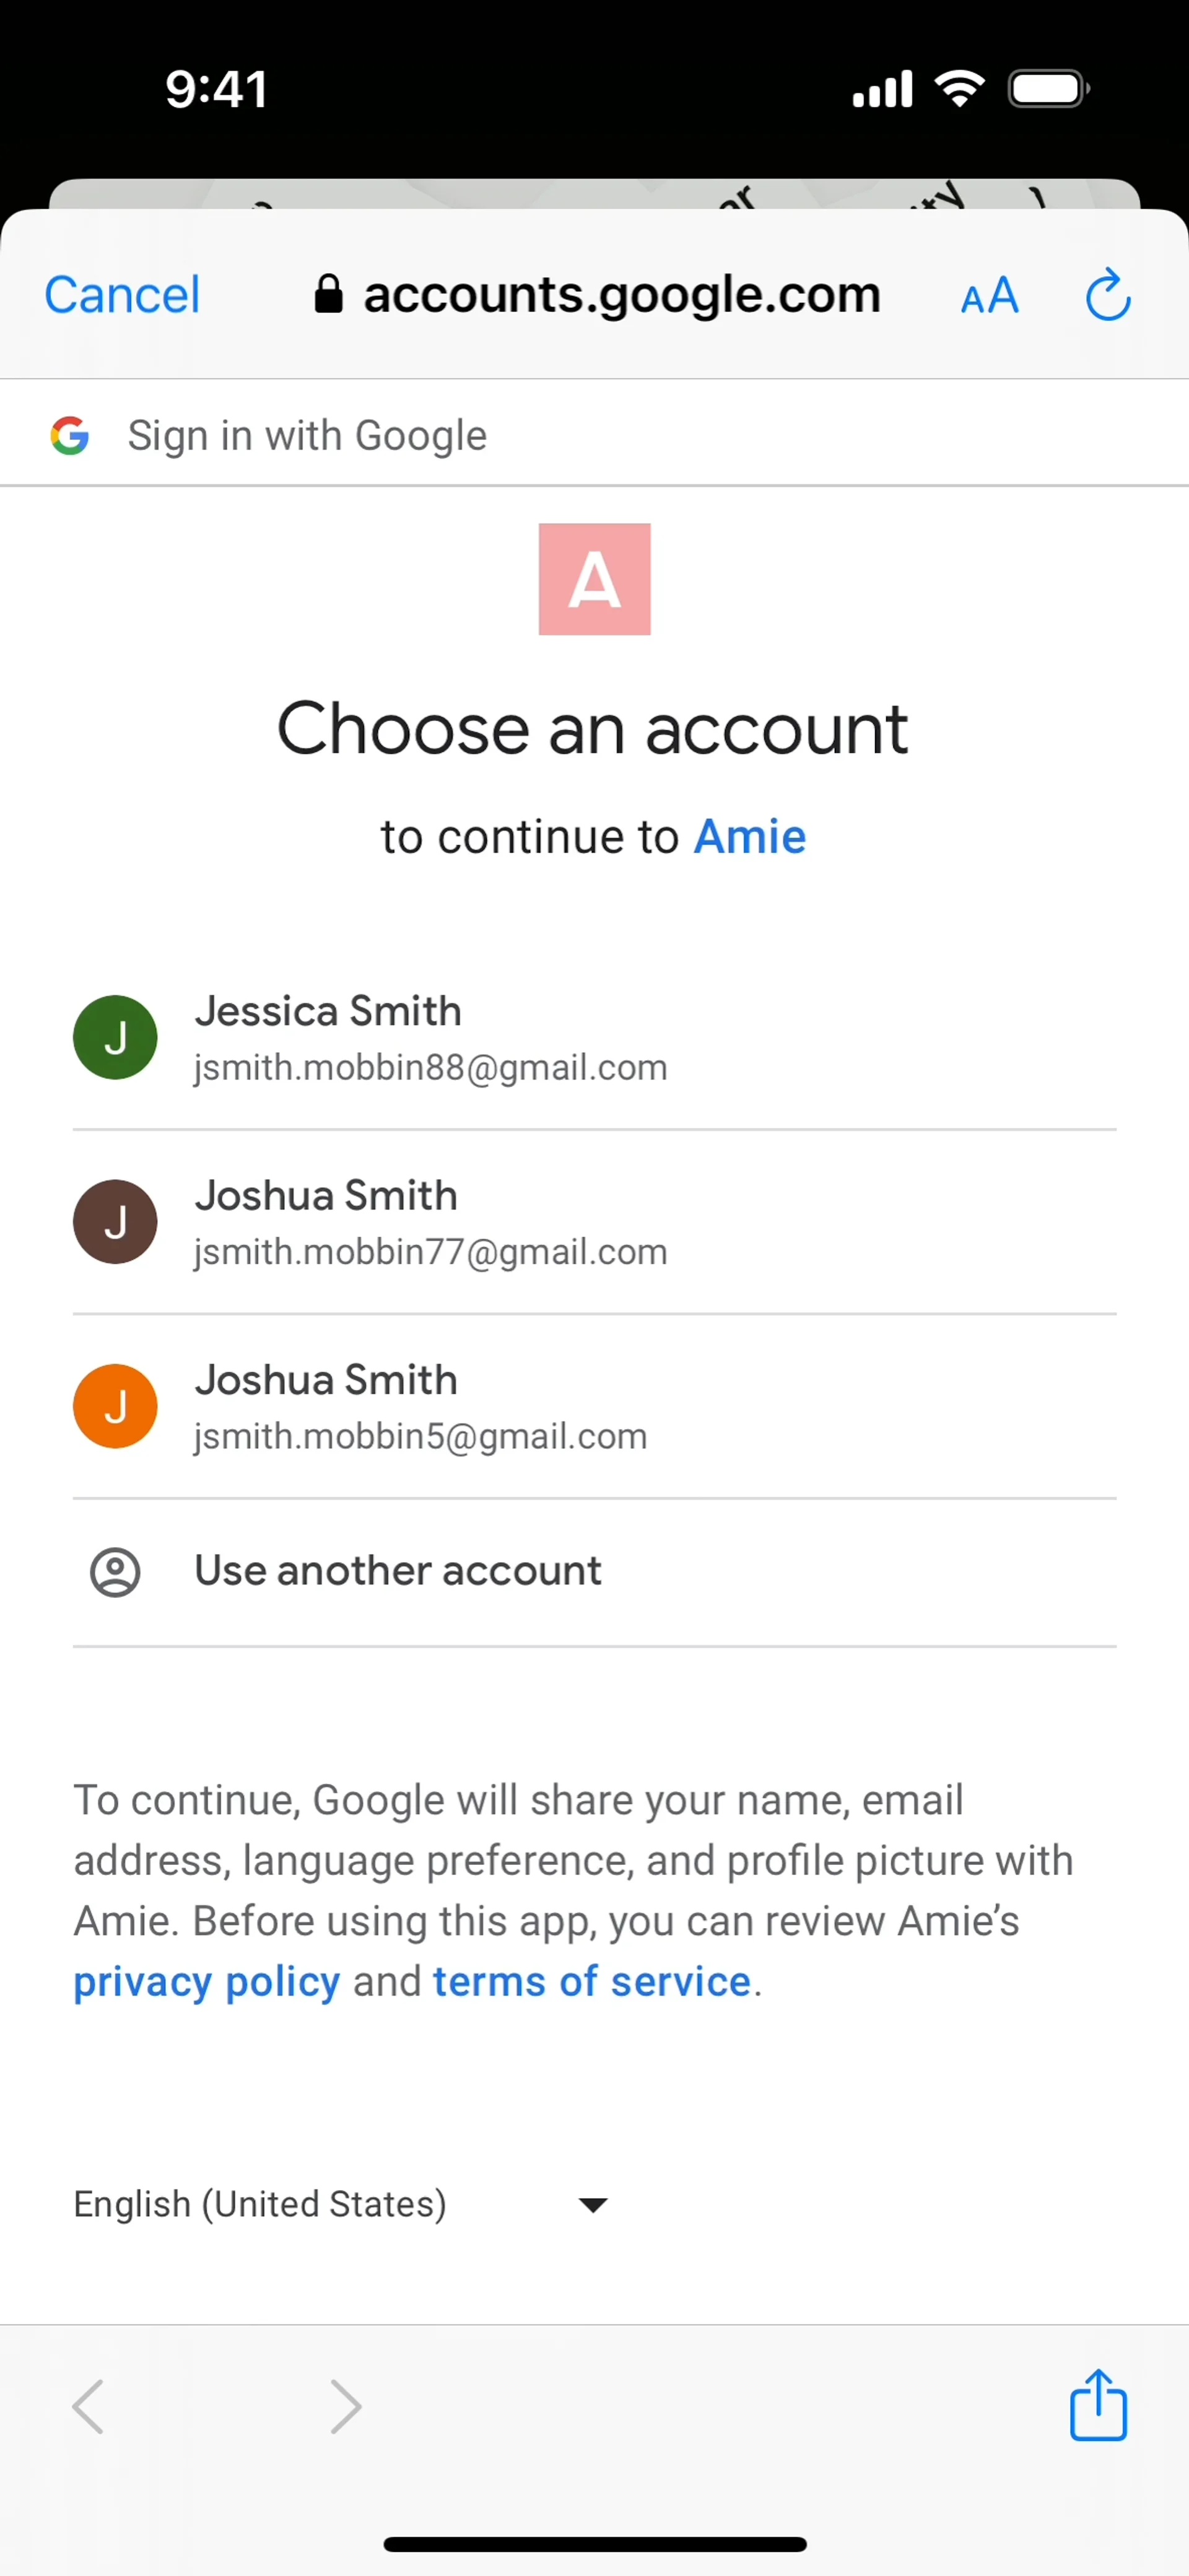Tap the share icon in bottom toolbar
Screen dimensions: 1189x2576
1098,2405
